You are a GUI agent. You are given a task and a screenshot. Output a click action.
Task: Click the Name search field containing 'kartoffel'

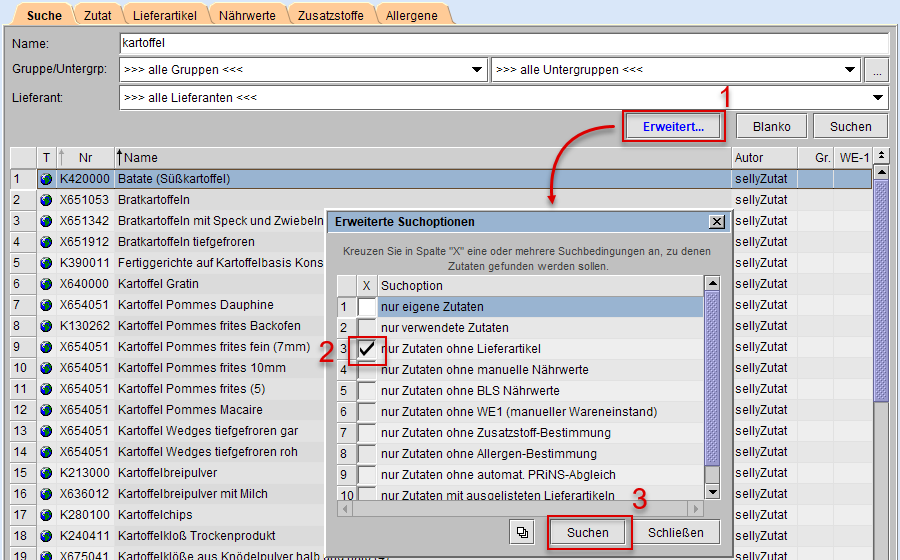pyautogui.click(x=502, y=44)
